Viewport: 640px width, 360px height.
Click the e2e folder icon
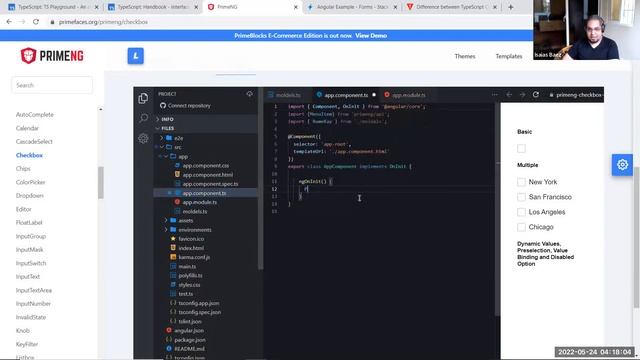point(169,138)
